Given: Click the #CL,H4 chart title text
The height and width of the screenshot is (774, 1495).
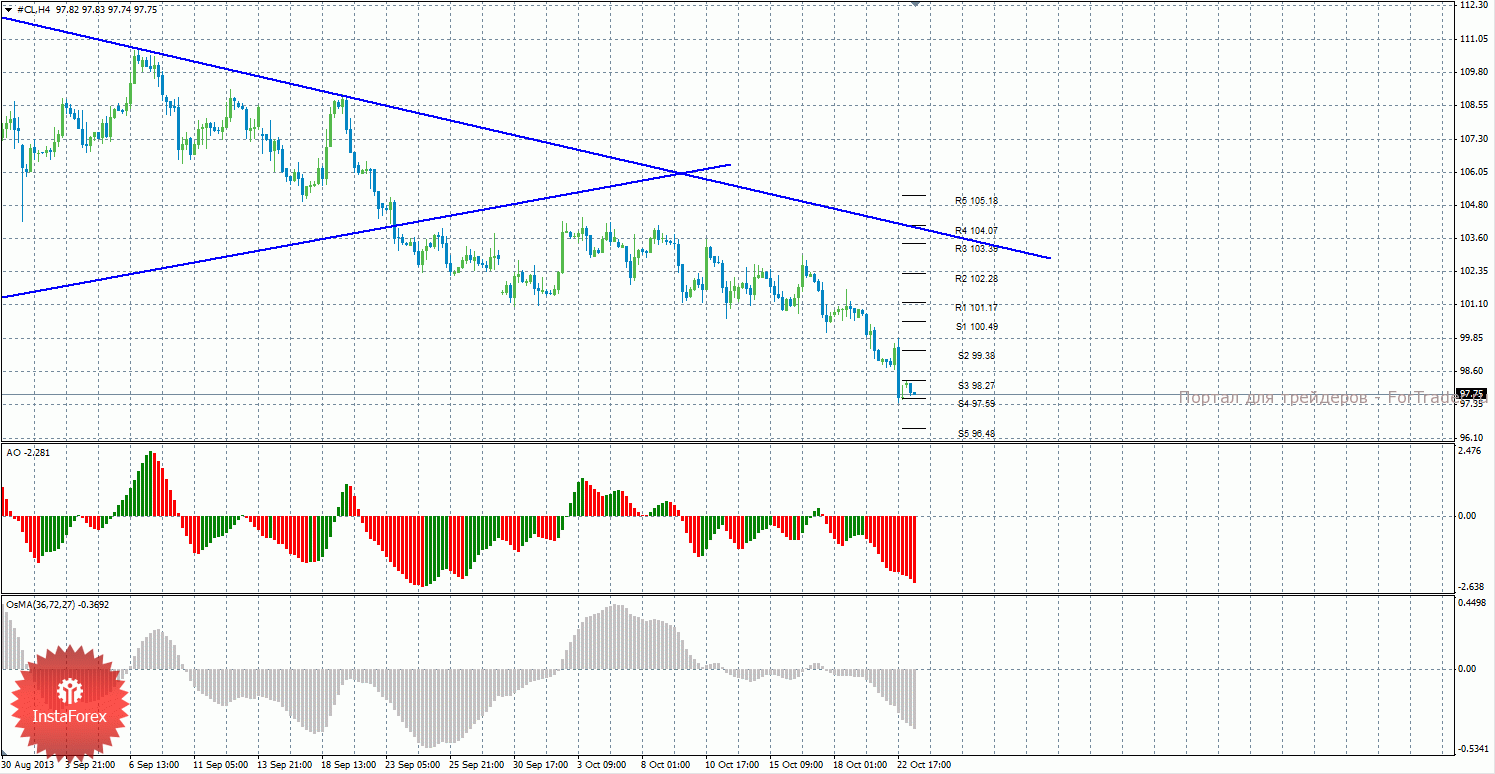Looking at the screenshot, I should click(x=35, y=10).
